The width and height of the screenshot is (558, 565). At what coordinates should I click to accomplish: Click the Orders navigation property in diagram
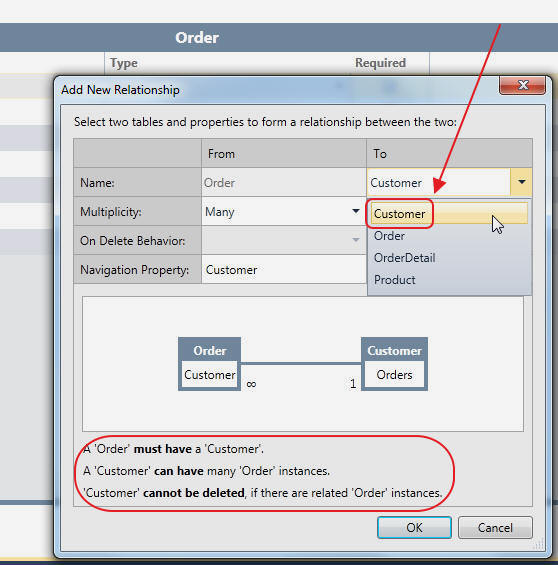pyautogui.click(x=394, y=375)
